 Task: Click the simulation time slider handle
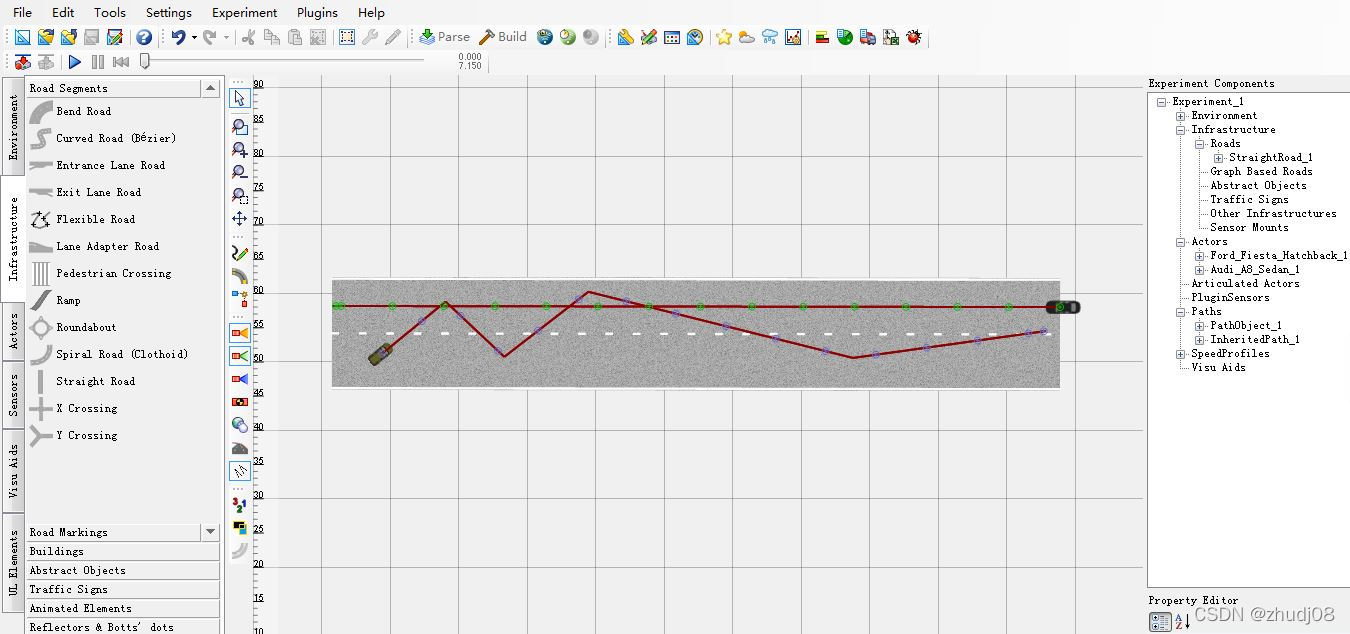pyautogui.click(x=145, y=62)
